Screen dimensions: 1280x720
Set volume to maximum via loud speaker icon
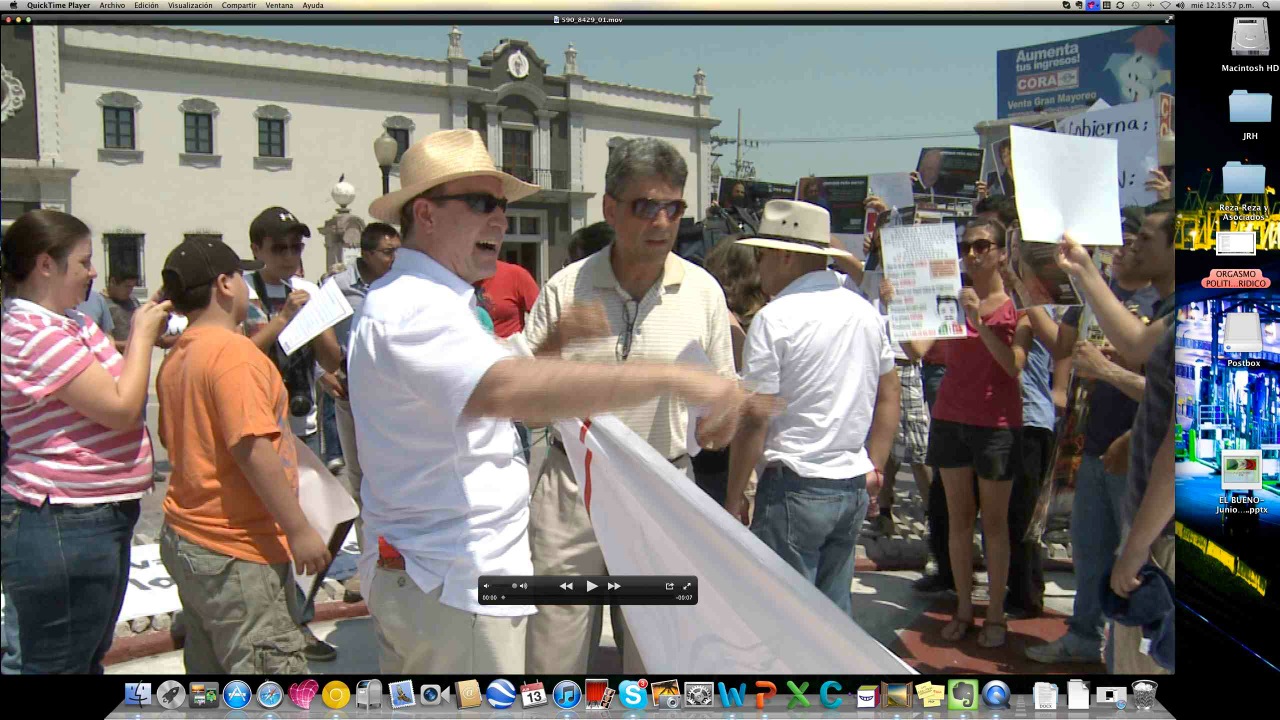tap(523, 586)
